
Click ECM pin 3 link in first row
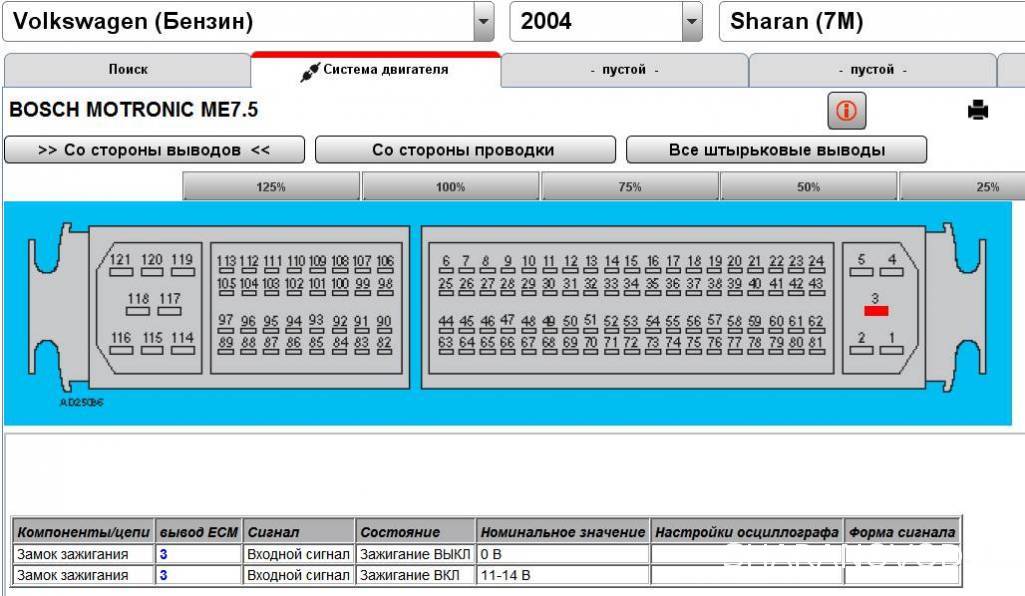163,554
